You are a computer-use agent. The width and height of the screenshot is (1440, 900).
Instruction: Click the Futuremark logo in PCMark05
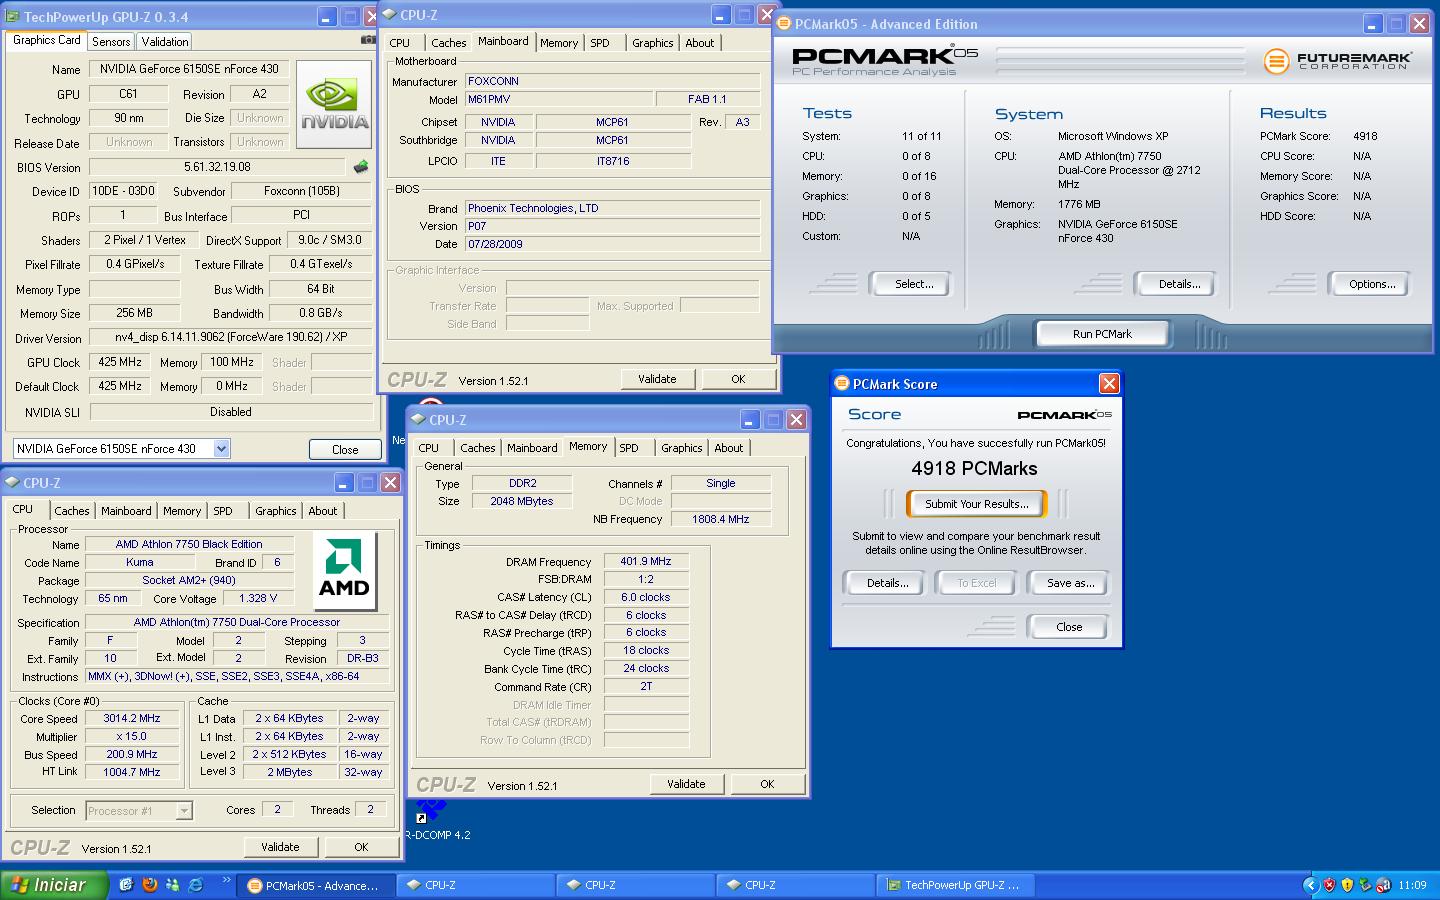coord(1339,60)
